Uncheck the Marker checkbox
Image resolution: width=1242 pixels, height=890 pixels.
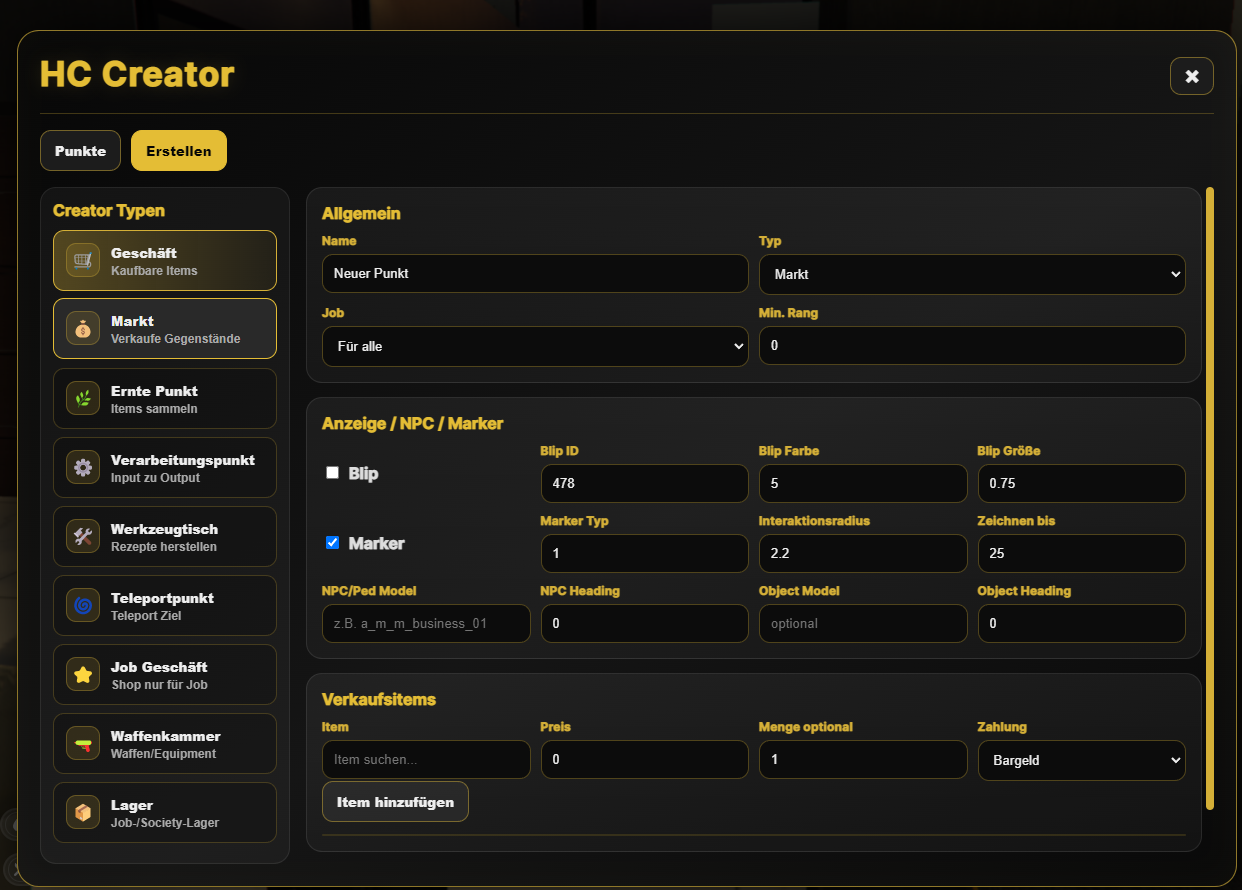(333, 543)
